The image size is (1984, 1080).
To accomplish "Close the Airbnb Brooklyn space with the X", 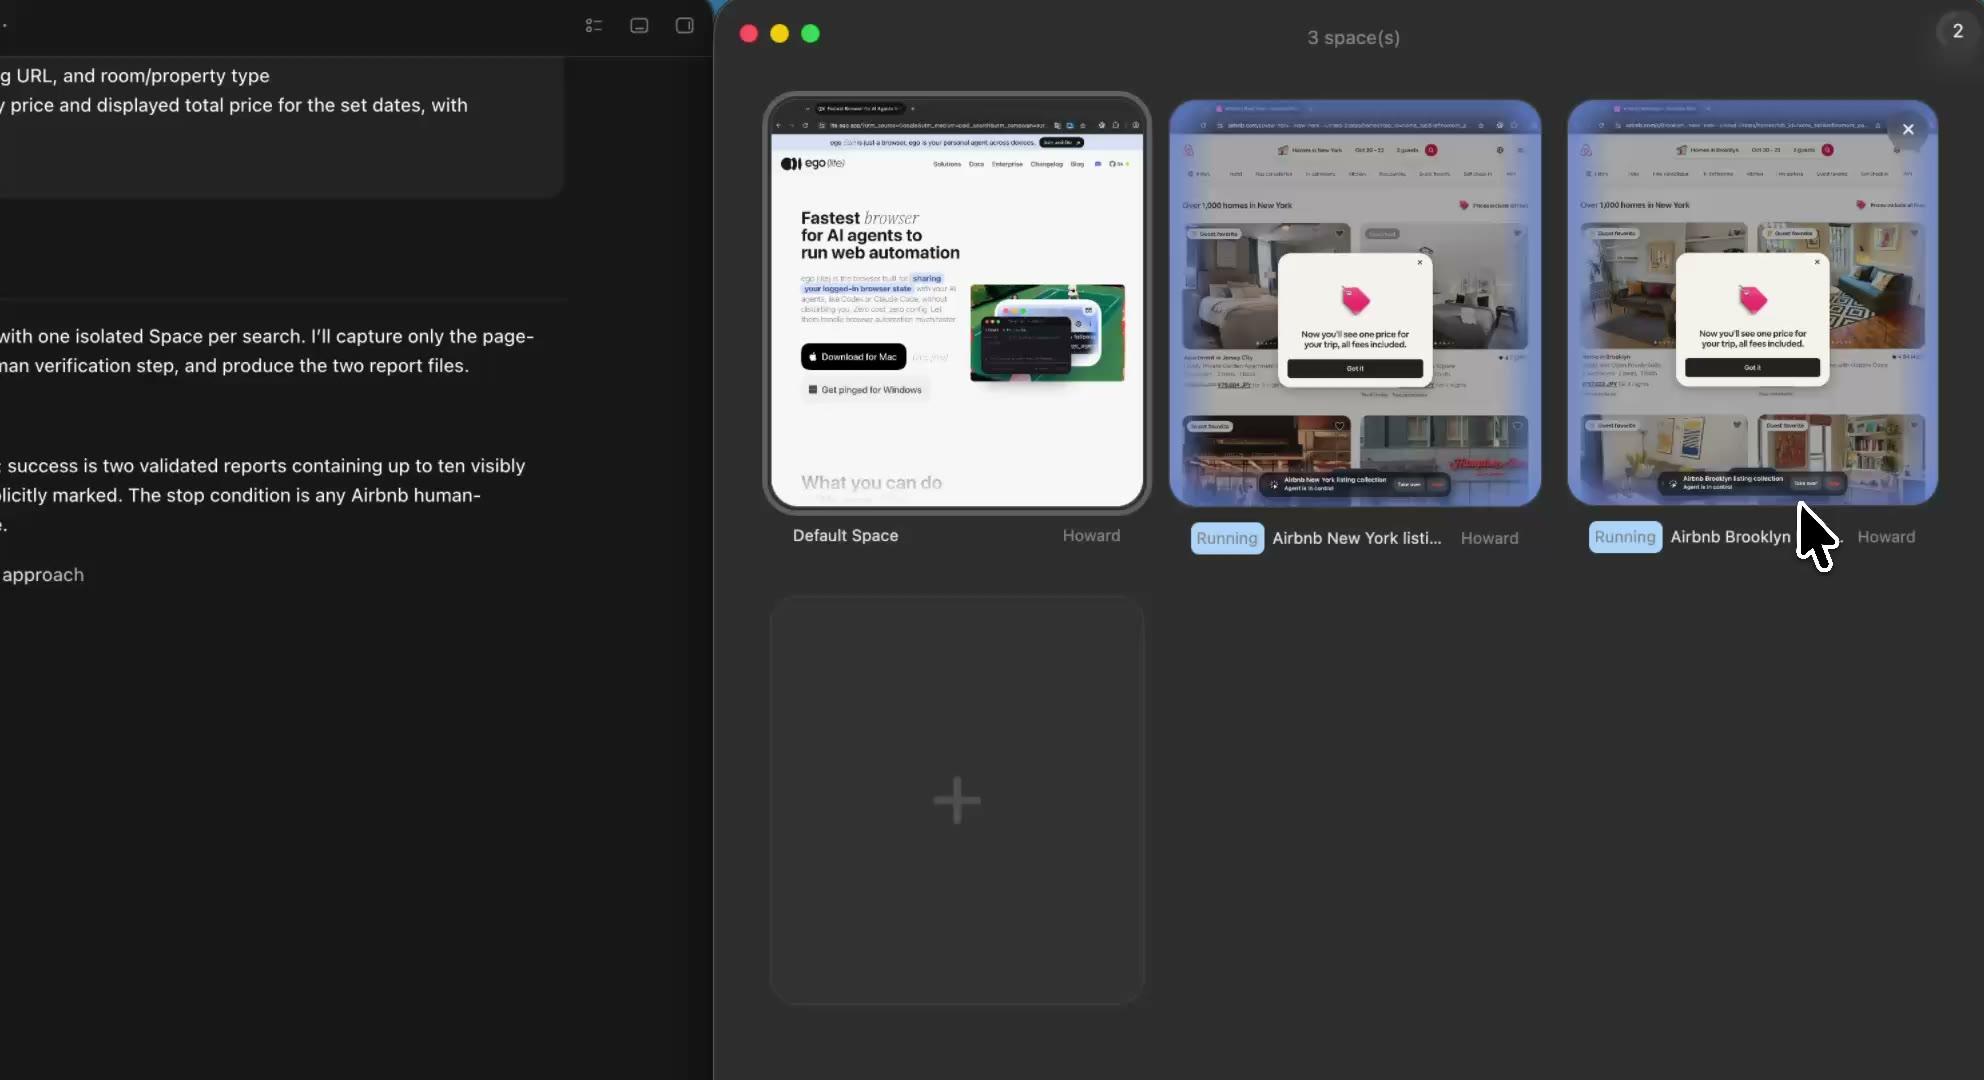I will click(1908, 129).
